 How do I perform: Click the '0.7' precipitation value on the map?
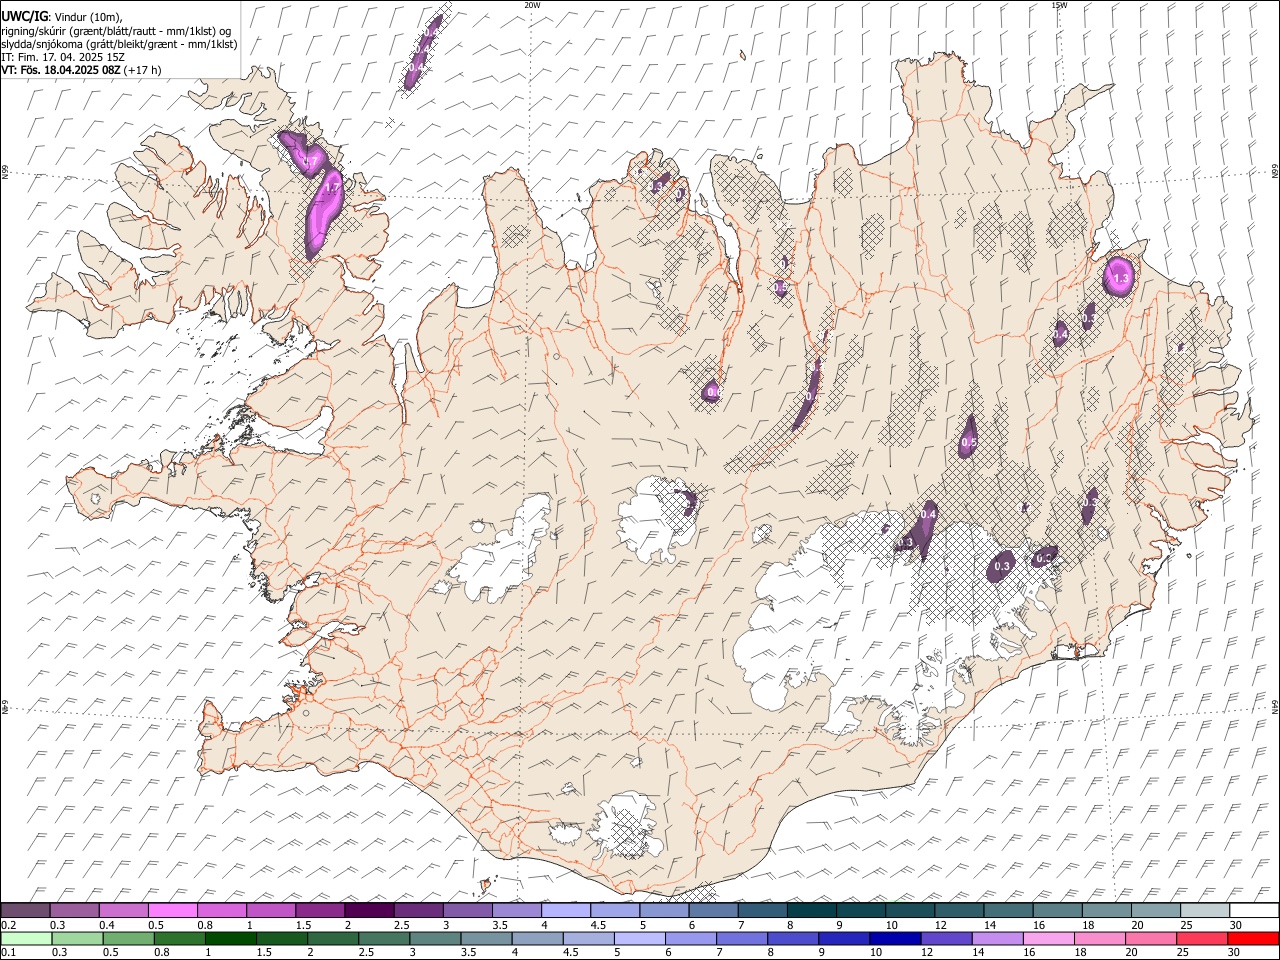(310, 162)
